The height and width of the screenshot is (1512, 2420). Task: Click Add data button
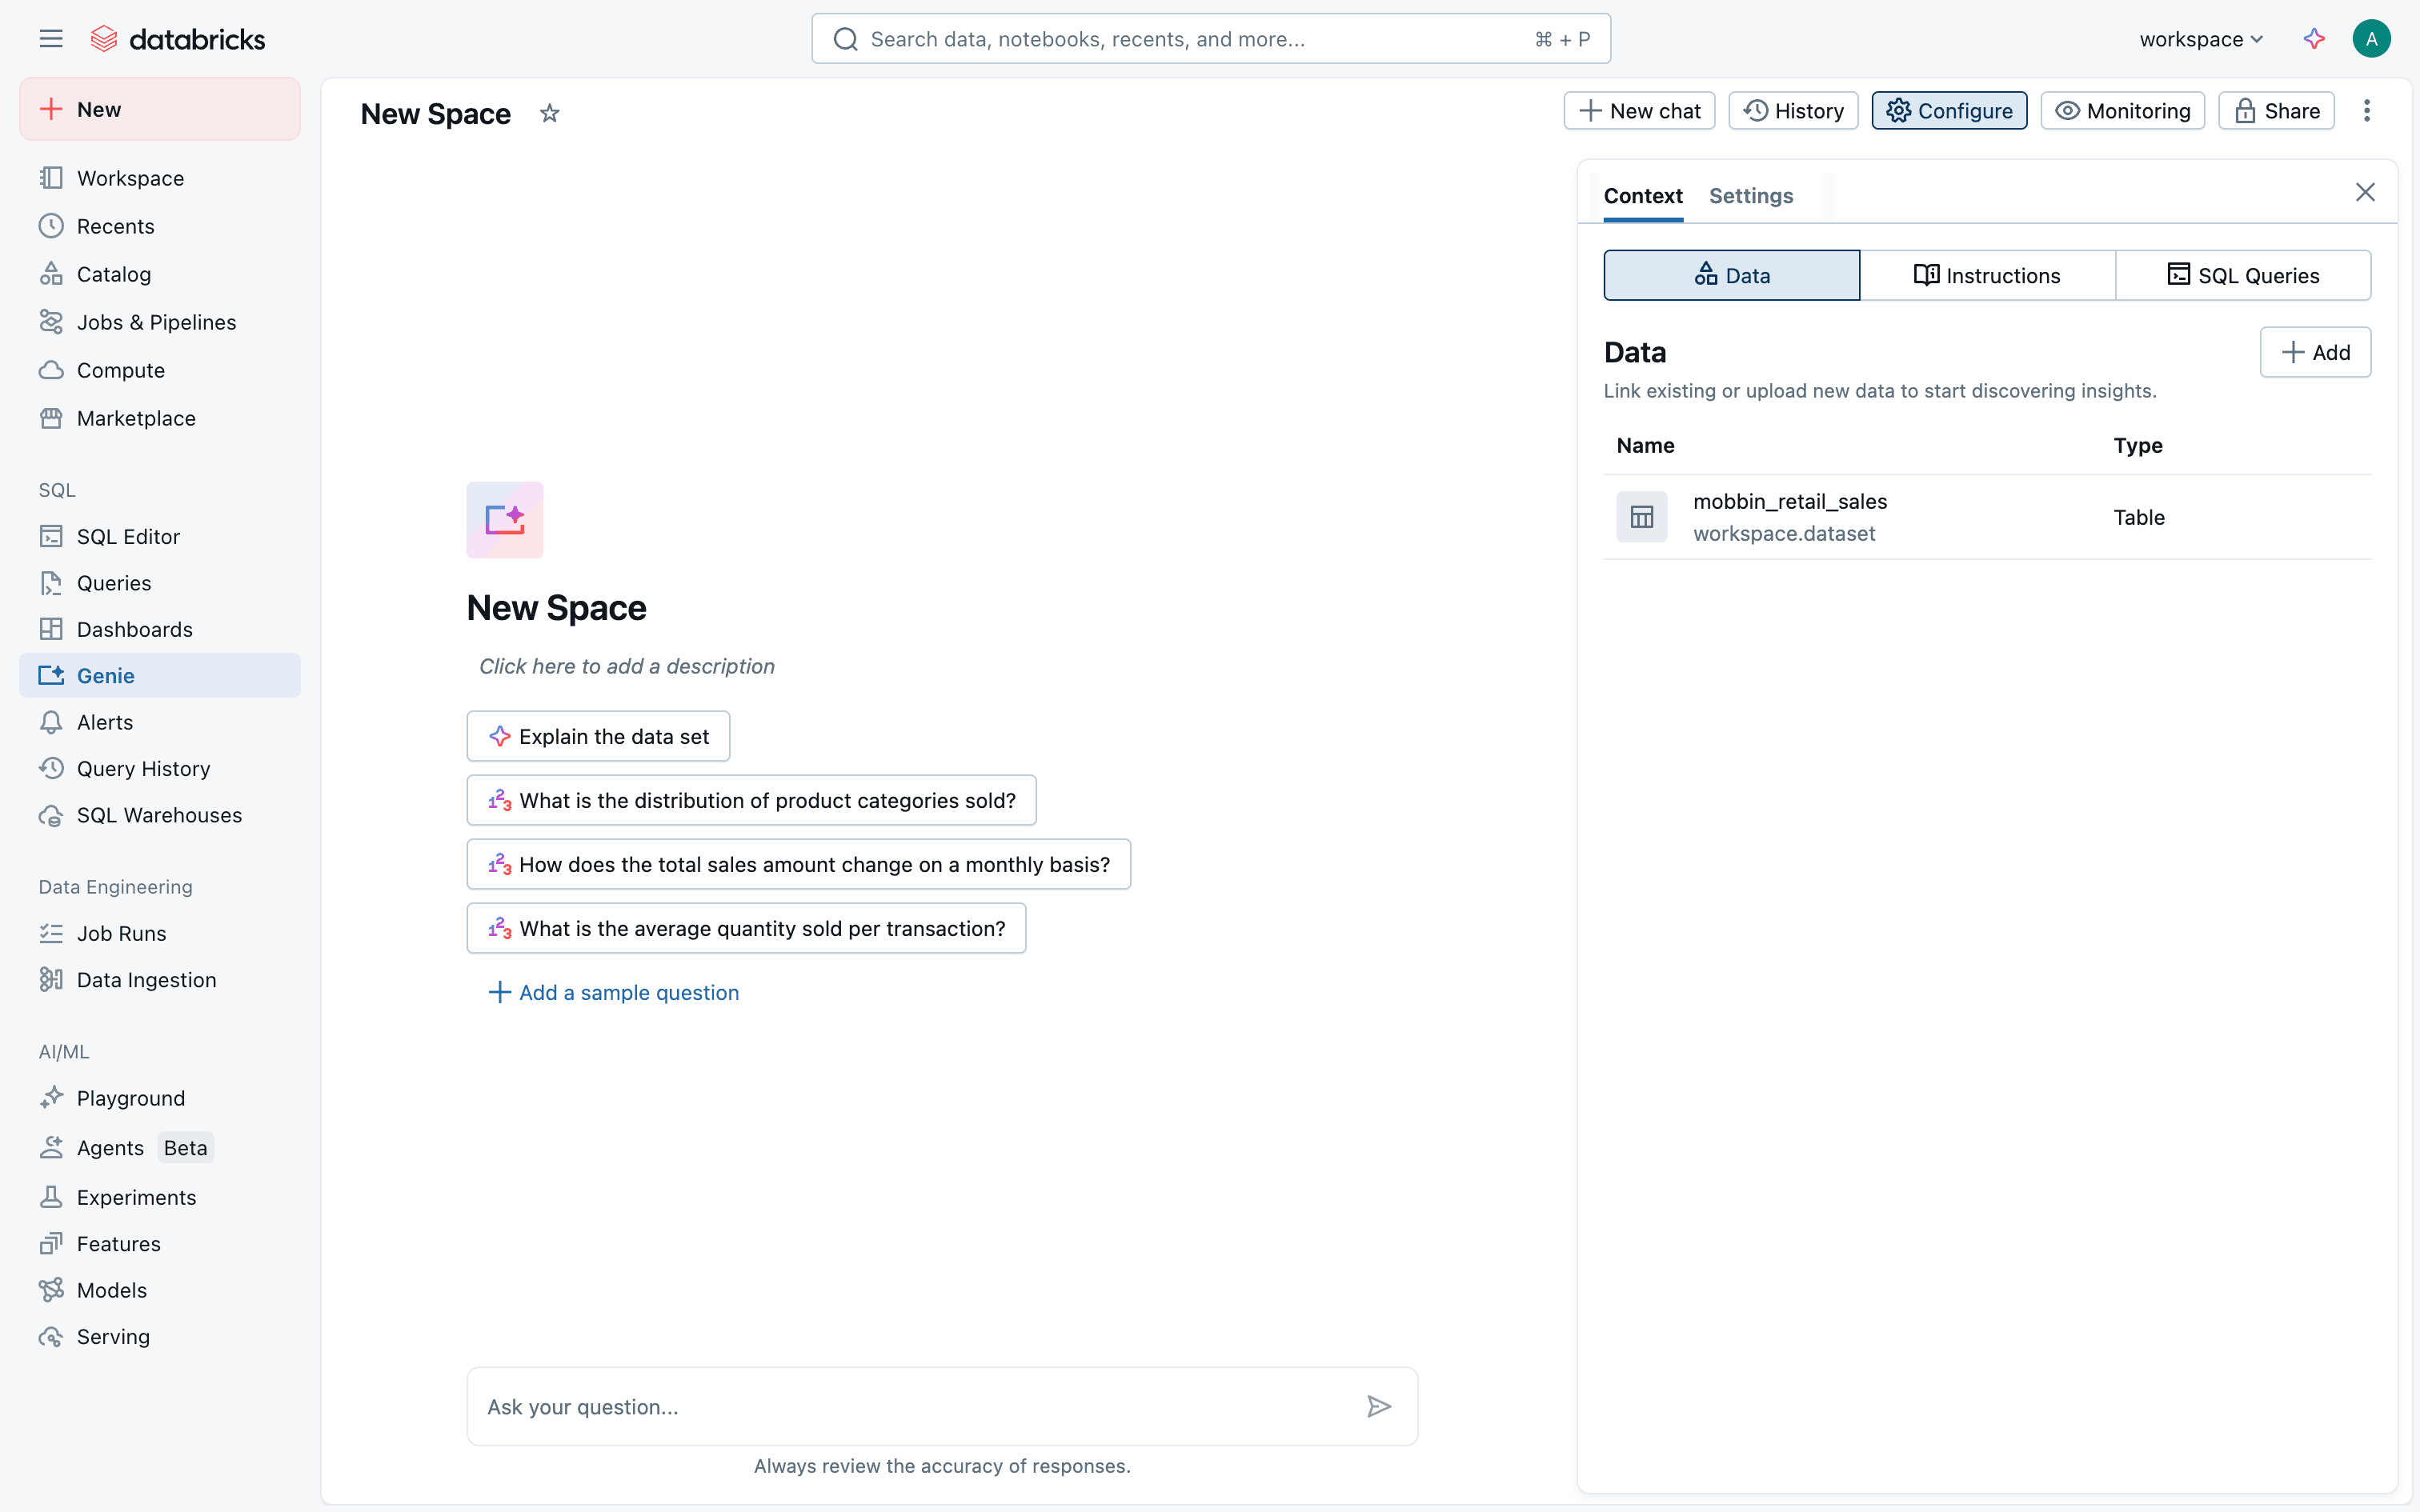pos(2314,352)
